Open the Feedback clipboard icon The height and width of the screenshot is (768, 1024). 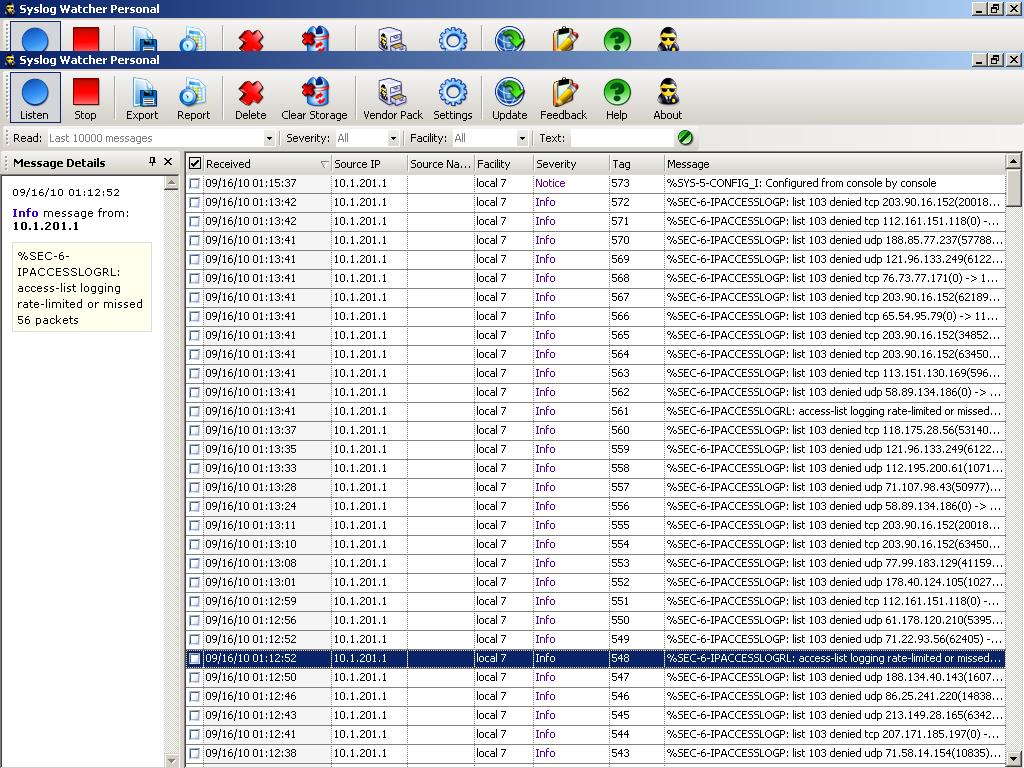564,92
